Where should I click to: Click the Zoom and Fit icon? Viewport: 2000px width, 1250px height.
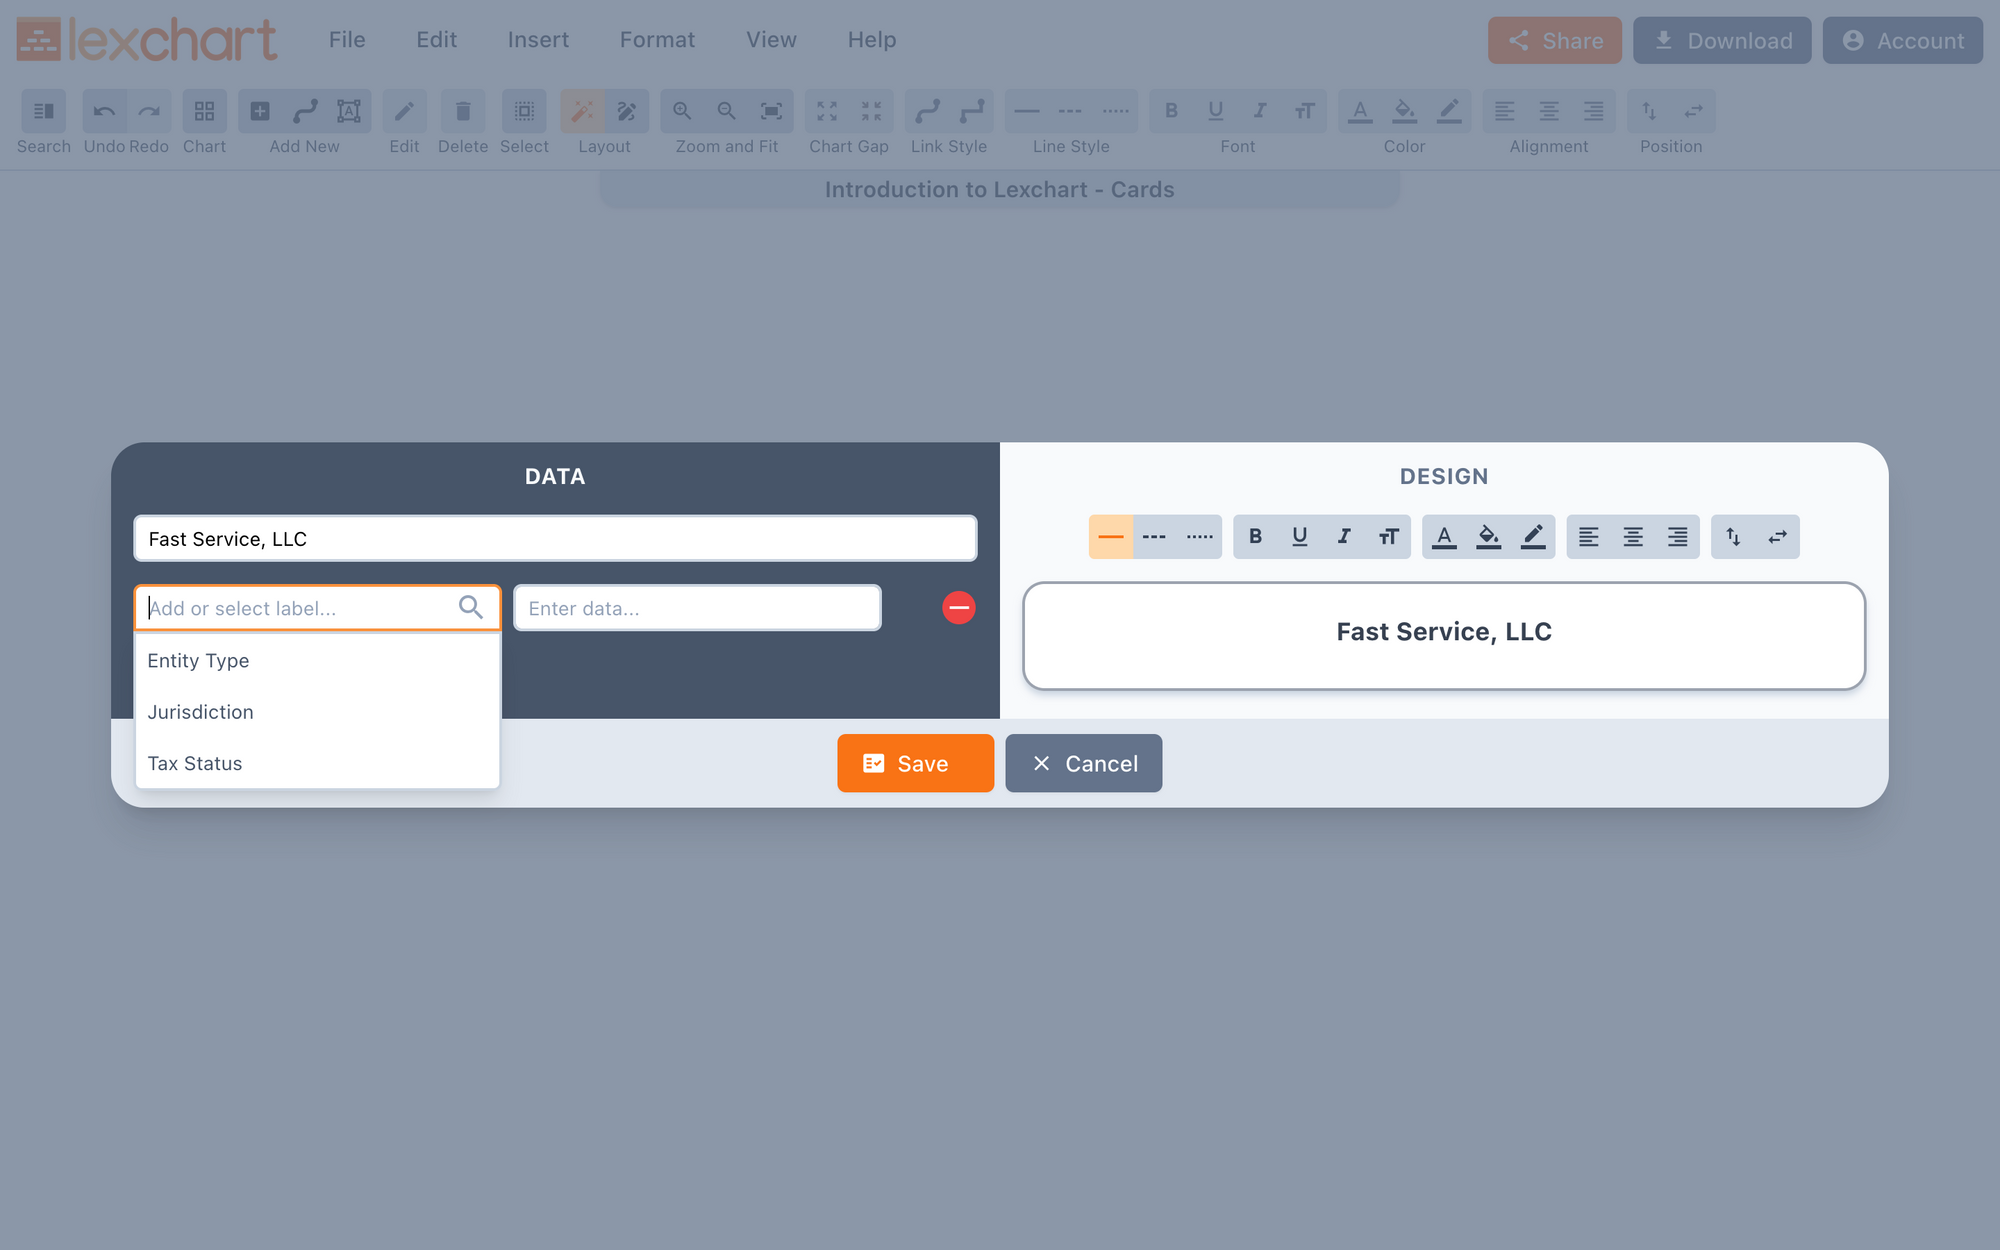(x=772, y=111)
